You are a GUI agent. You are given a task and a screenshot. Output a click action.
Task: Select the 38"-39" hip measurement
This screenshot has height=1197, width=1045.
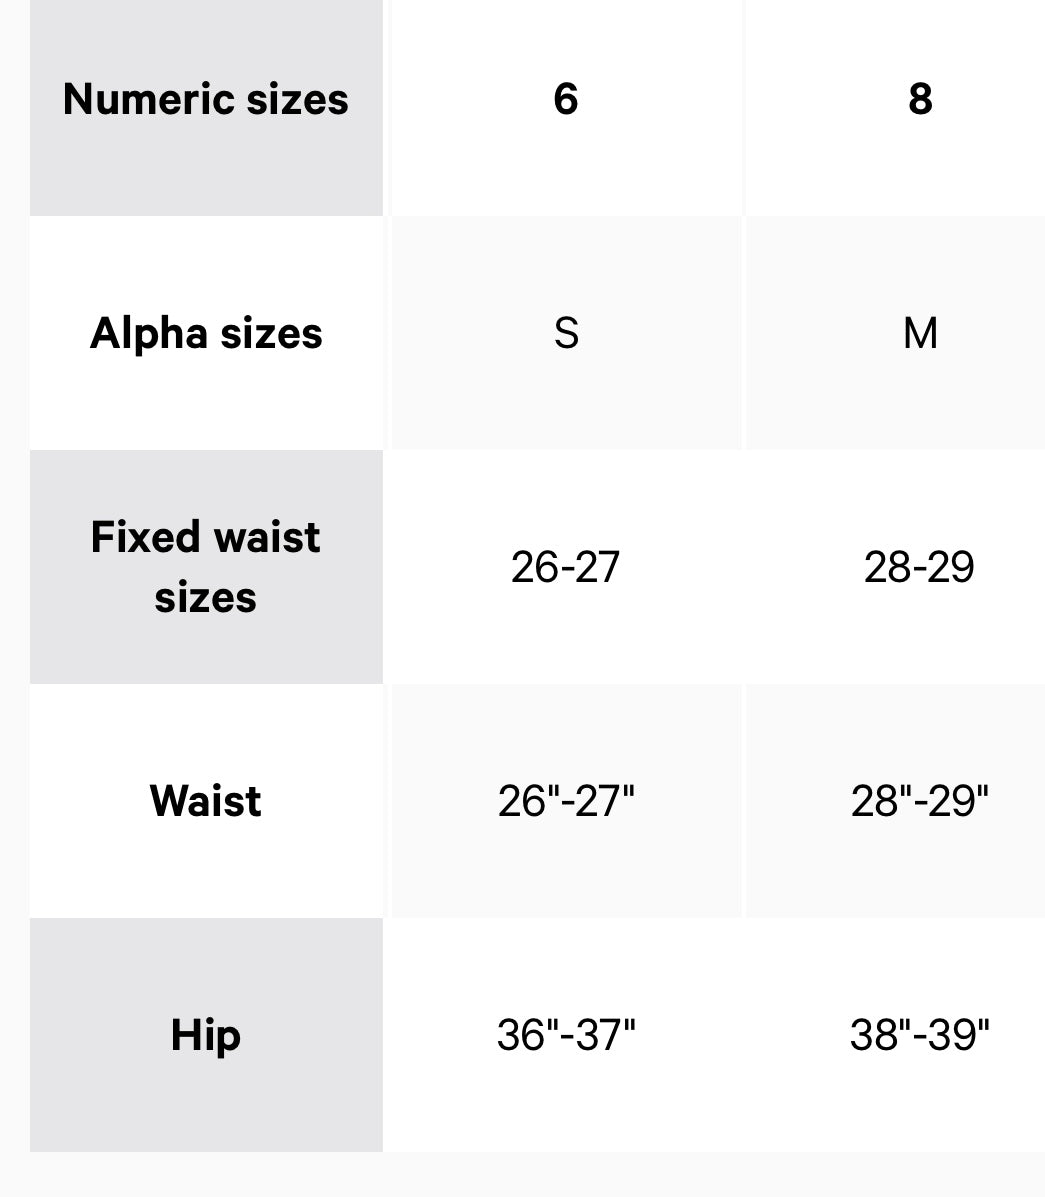tap(919, 1035)
